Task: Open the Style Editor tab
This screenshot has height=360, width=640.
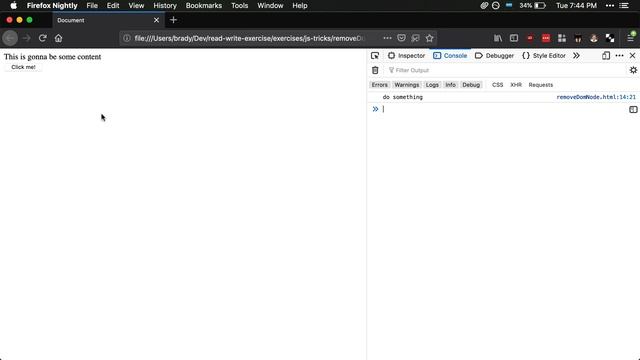Action: (x=544, y=56)
